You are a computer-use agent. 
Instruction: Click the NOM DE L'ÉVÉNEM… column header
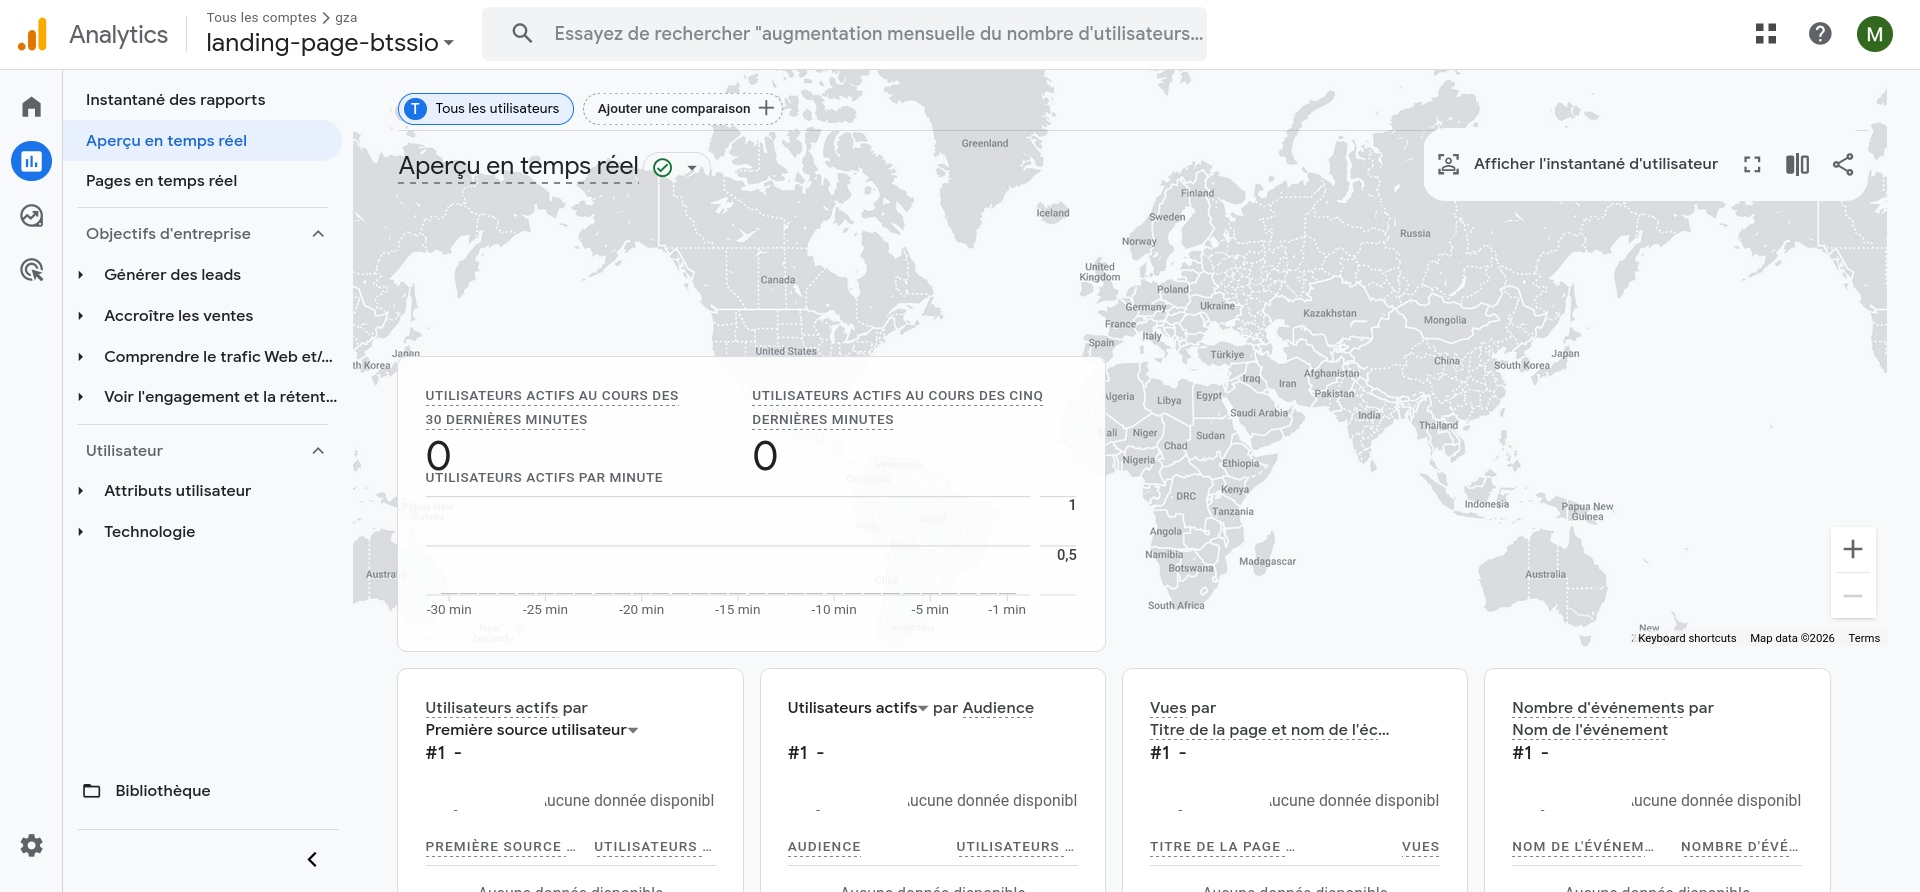tap(1582, 847)
